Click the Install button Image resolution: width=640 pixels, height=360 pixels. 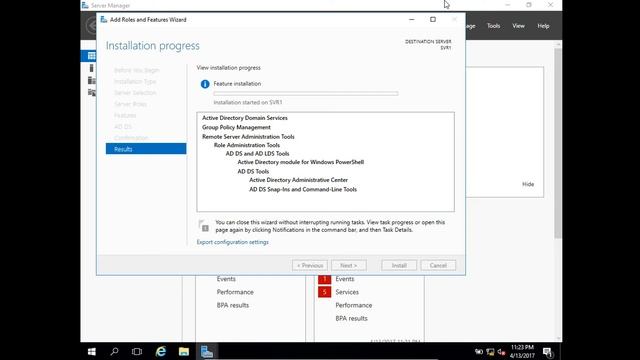pyautogui.click(x=399, y=266)
